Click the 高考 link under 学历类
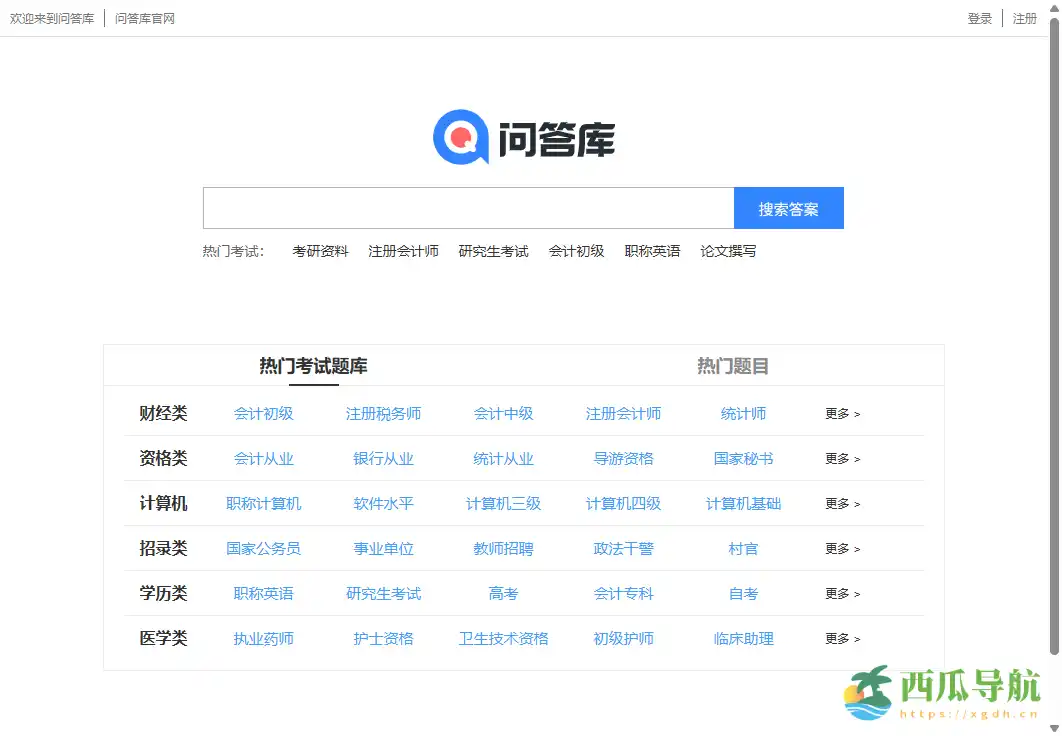Screen dimensions: 1062x736 pyautogui.click(x=503, y=593)
